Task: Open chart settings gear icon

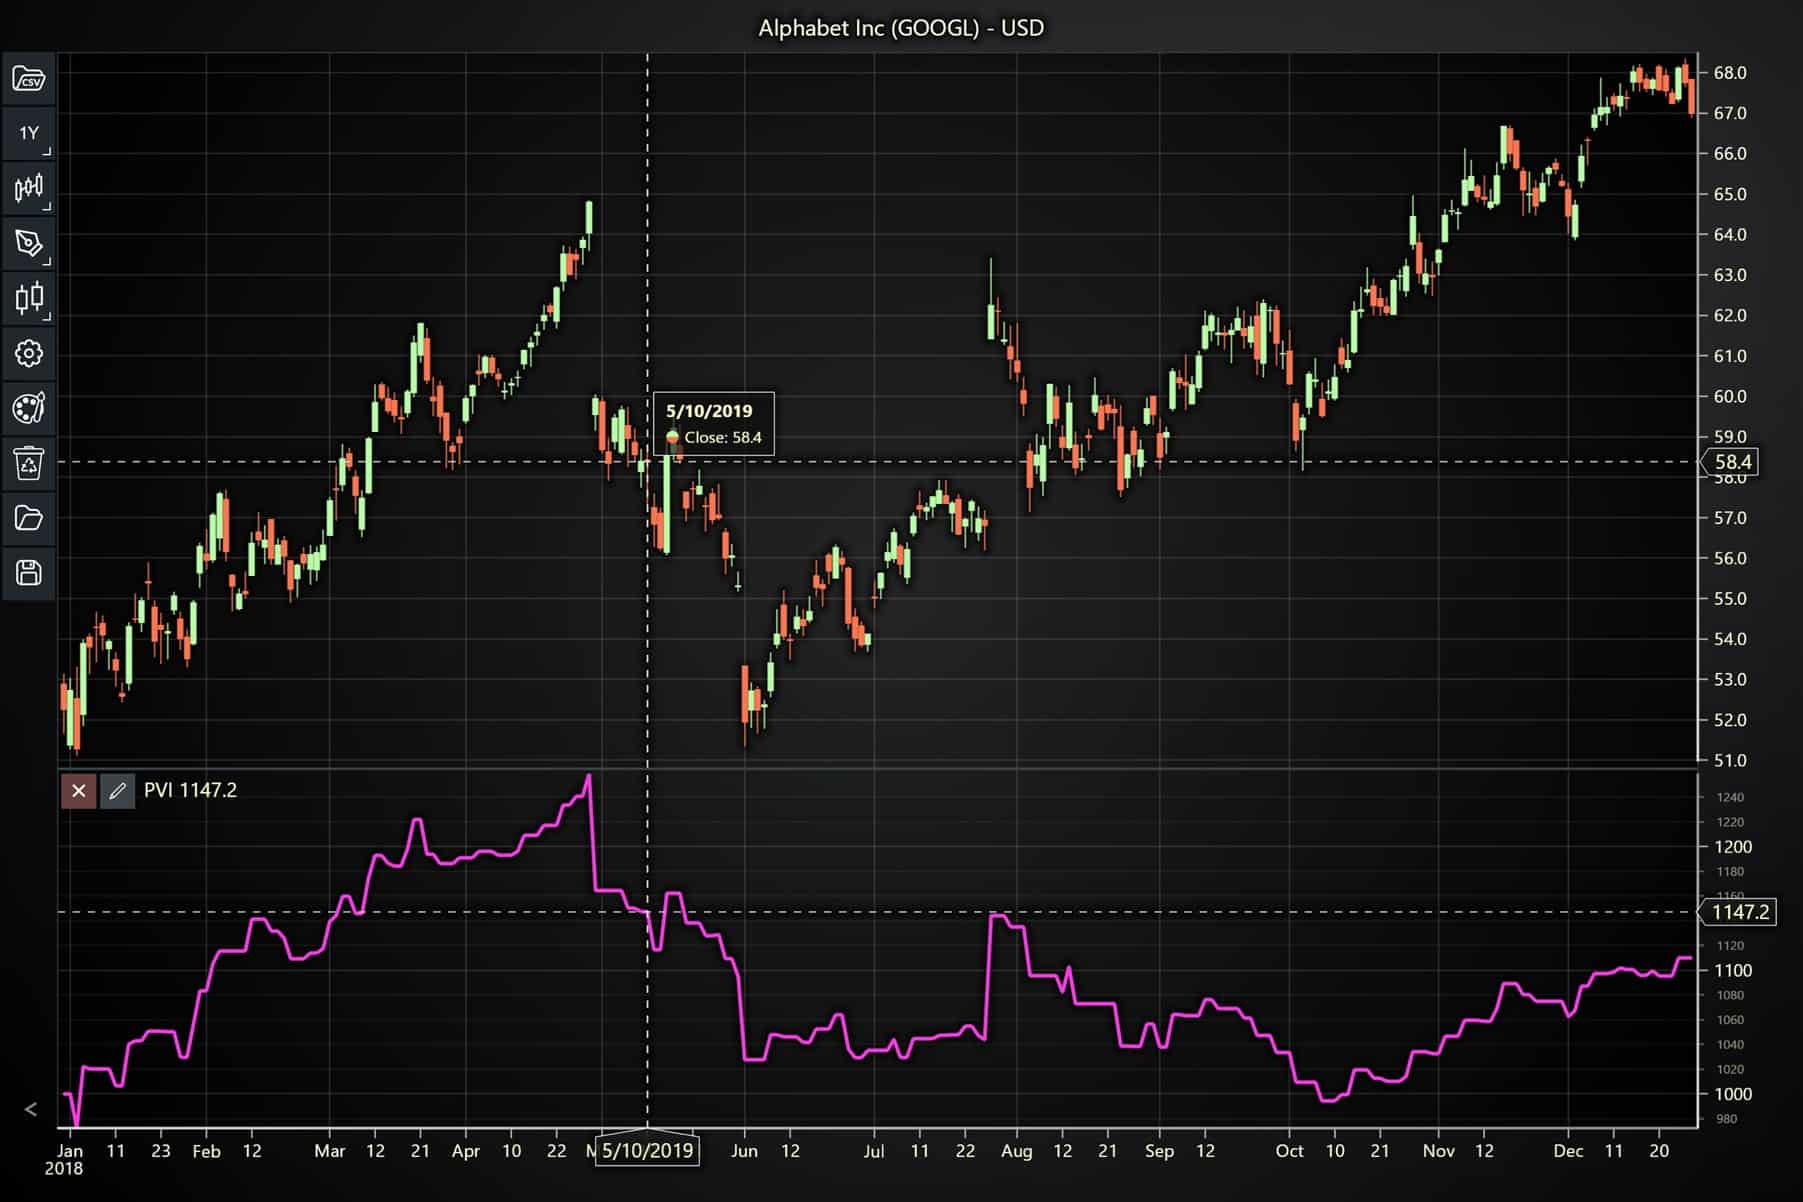Action: (28, 353)
